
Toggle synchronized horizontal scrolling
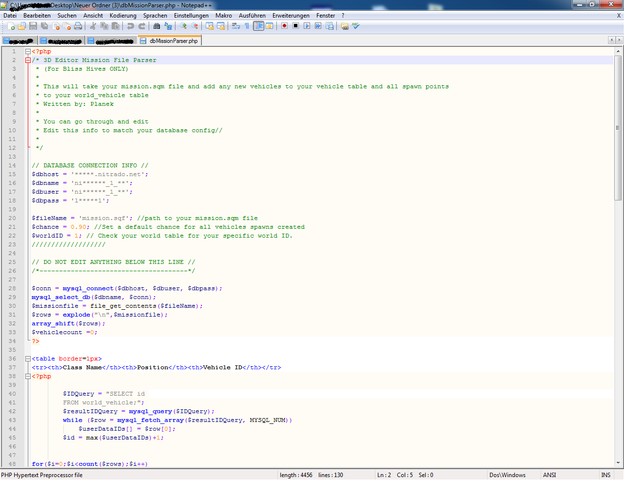pos(220,26)
